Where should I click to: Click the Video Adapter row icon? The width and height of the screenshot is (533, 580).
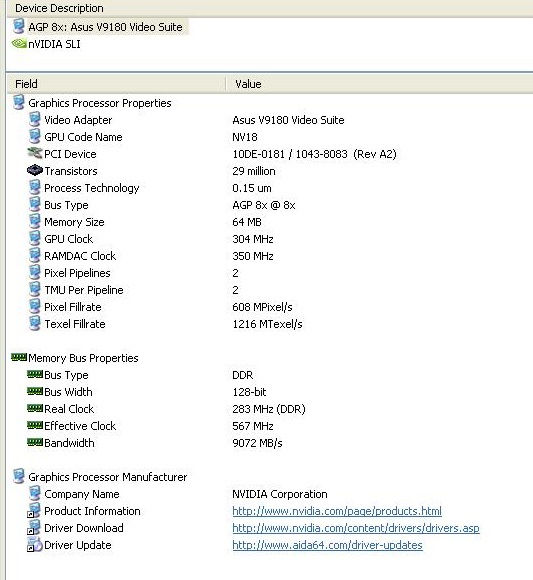tap(35, 120)
